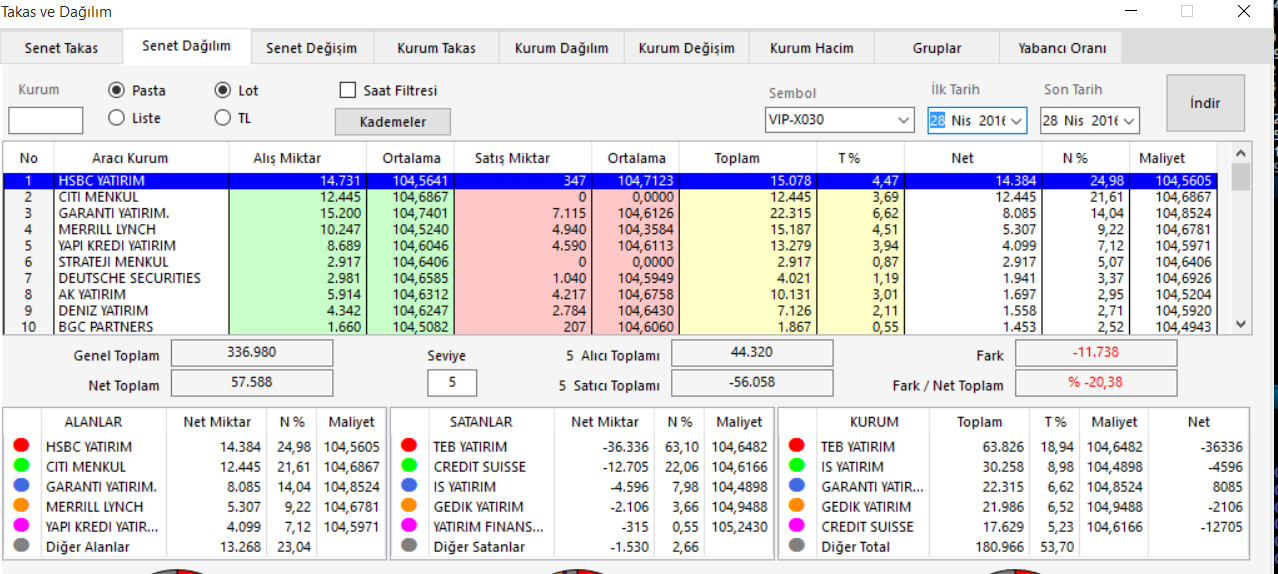Click blue dot beside GARANTI YATIRIM in KURUM panel
The height and width of the screenshot is (574, 1278).
tap(796, 486)
